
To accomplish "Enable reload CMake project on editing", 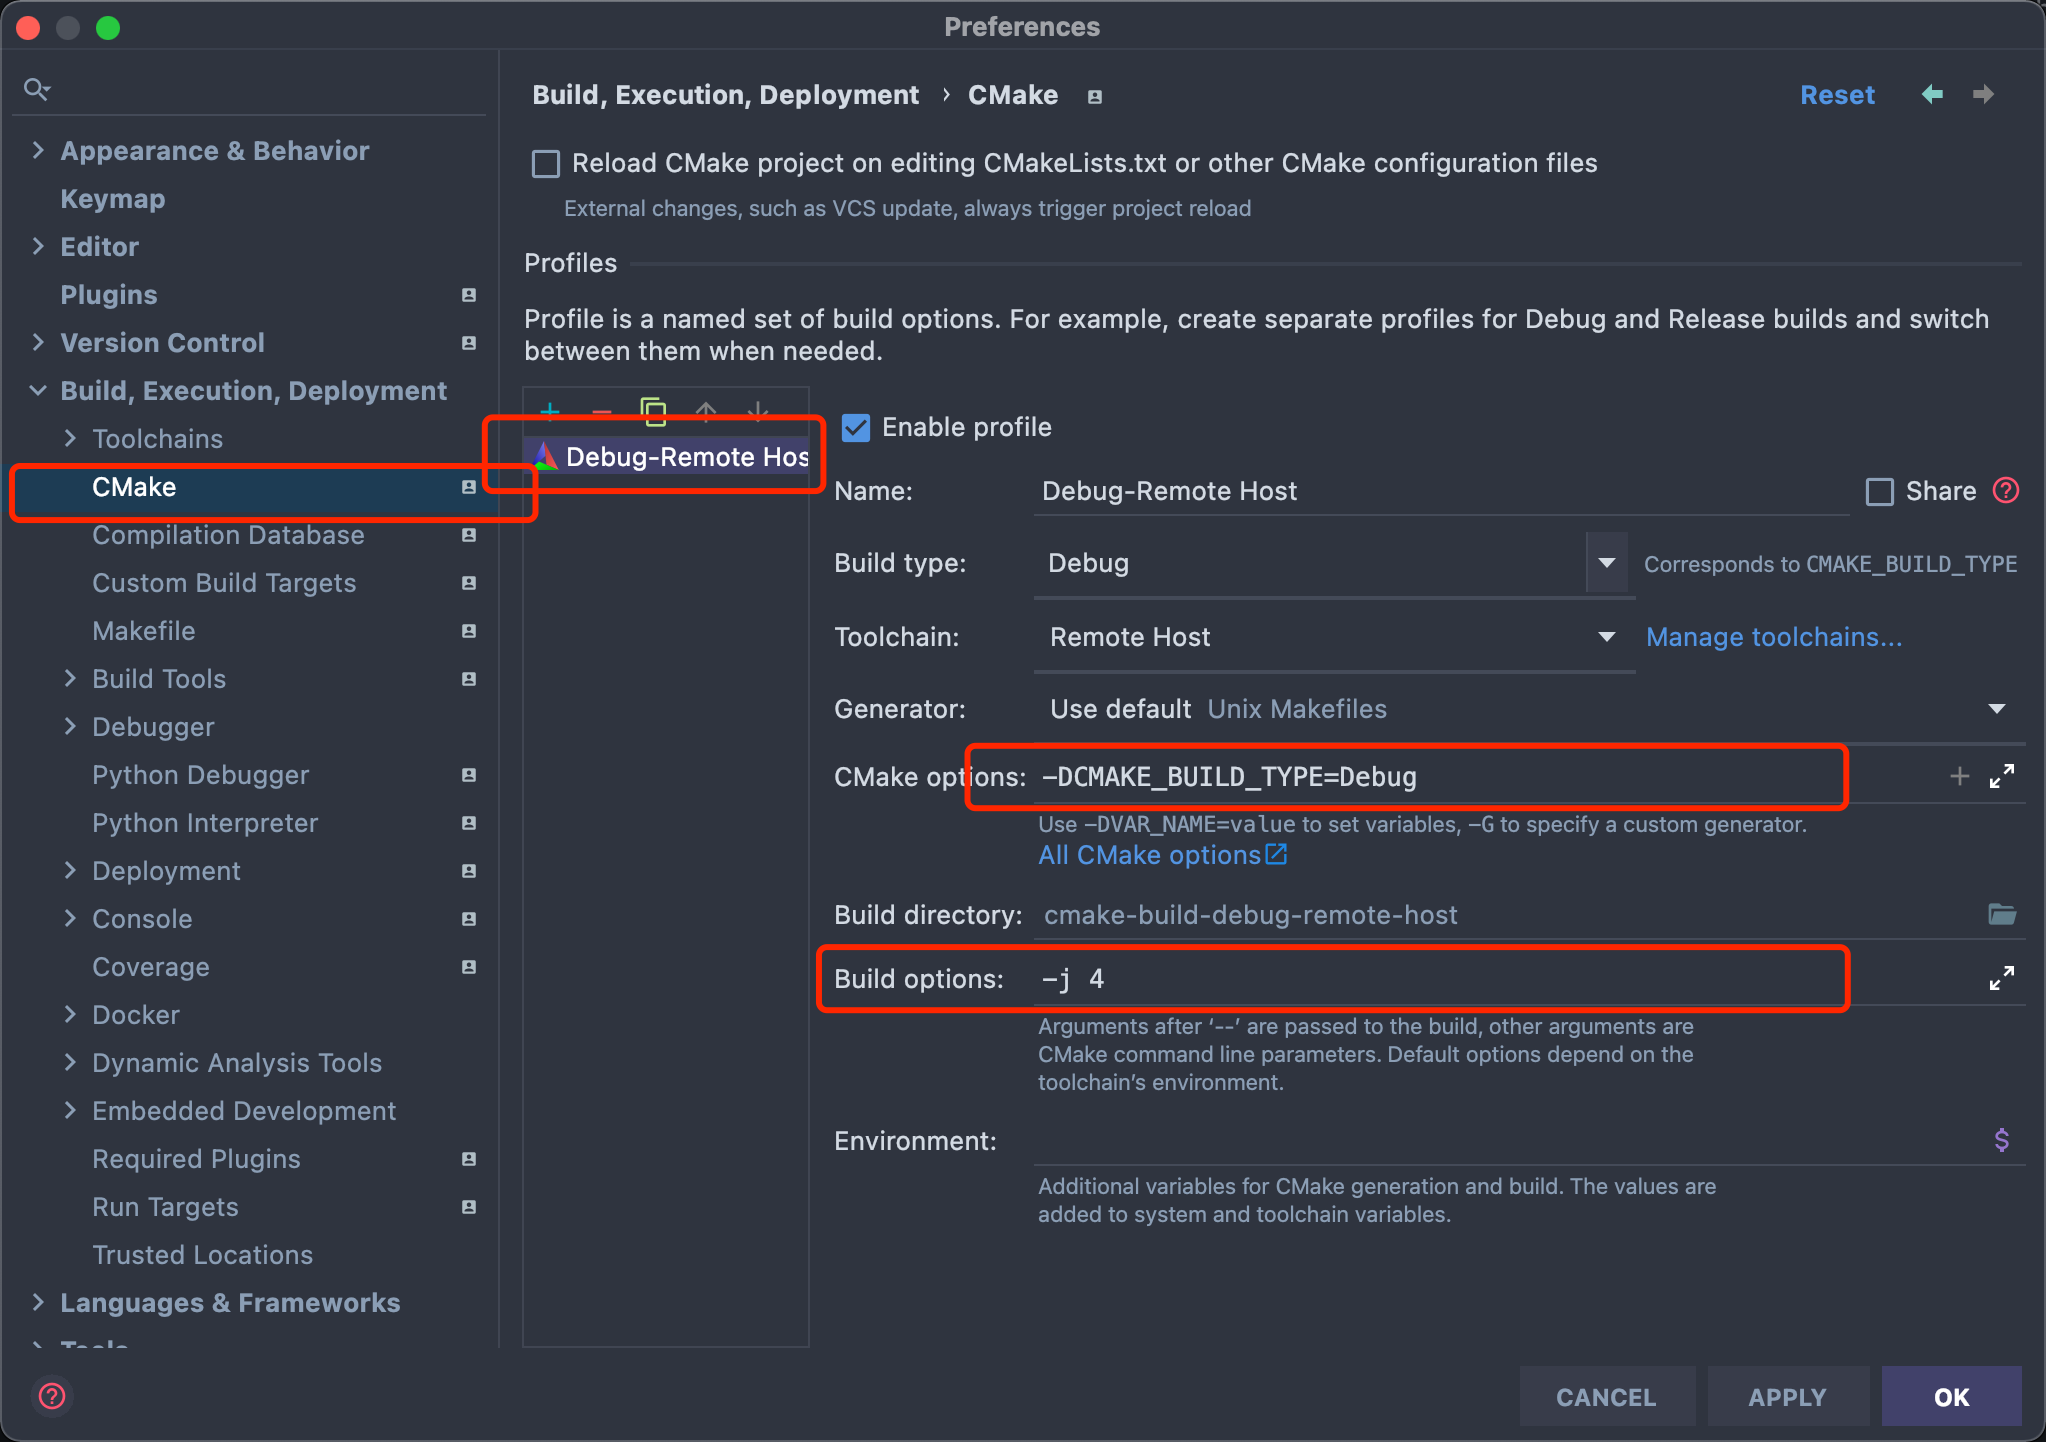I will coord(546,163).
